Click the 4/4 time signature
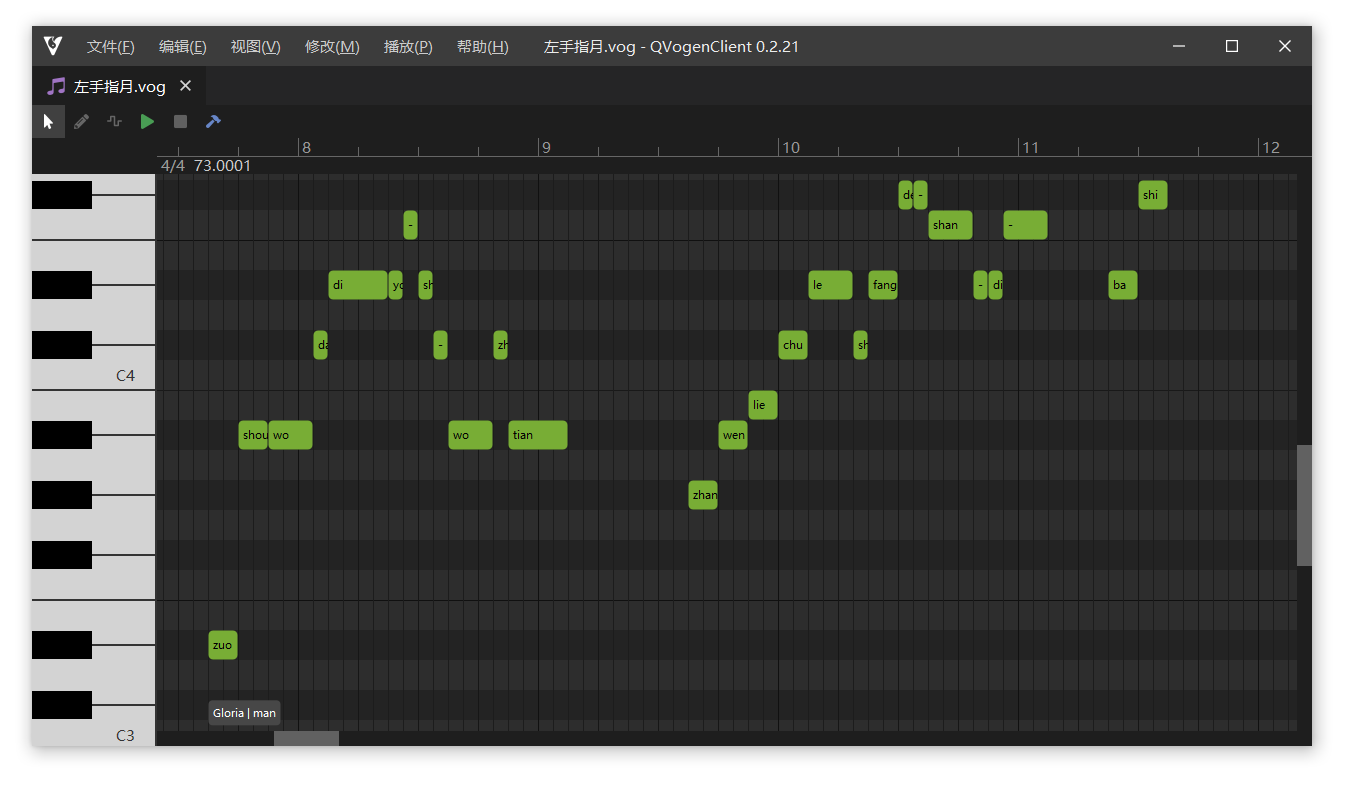The width and height of the screenshot is (1359, 789). click(173, 166)
